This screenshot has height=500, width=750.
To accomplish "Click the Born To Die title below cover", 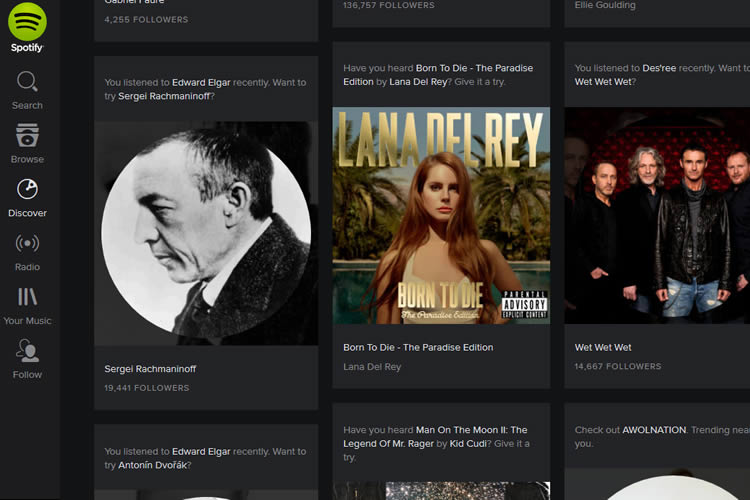I will tap(418, 348).
